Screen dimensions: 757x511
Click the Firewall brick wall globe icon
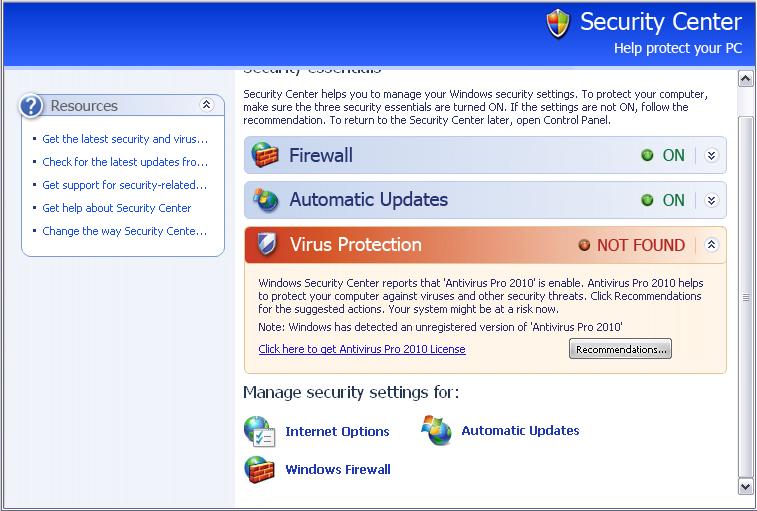pyautogui.click(x=265, y=155)
